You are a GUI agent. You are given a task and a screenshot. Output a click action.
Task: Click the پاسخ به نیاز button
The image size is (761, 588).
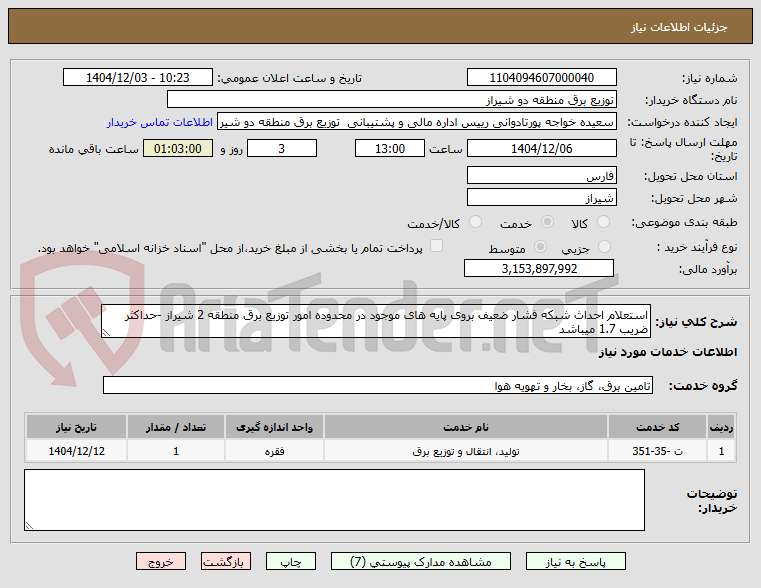tap(576, 561)
